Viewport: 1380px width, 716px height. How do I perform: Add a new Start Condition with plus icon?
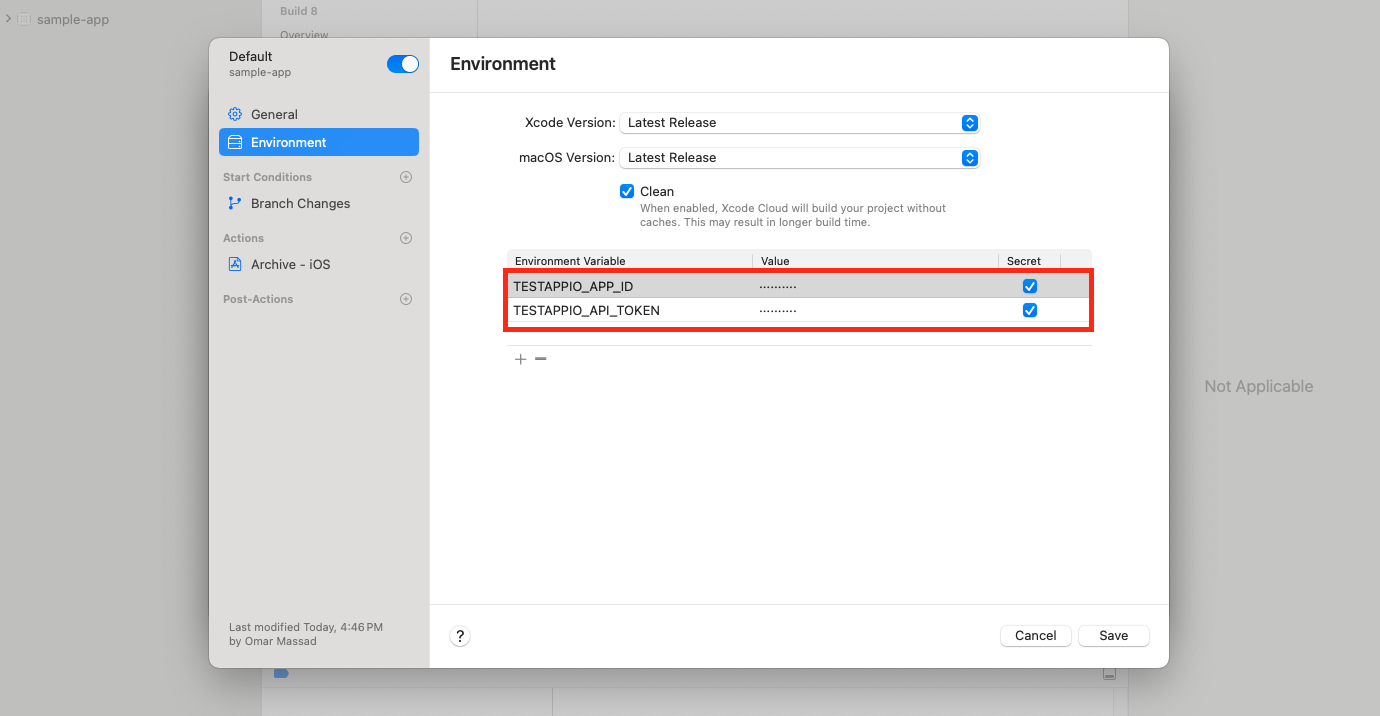(x=406, y=177)
